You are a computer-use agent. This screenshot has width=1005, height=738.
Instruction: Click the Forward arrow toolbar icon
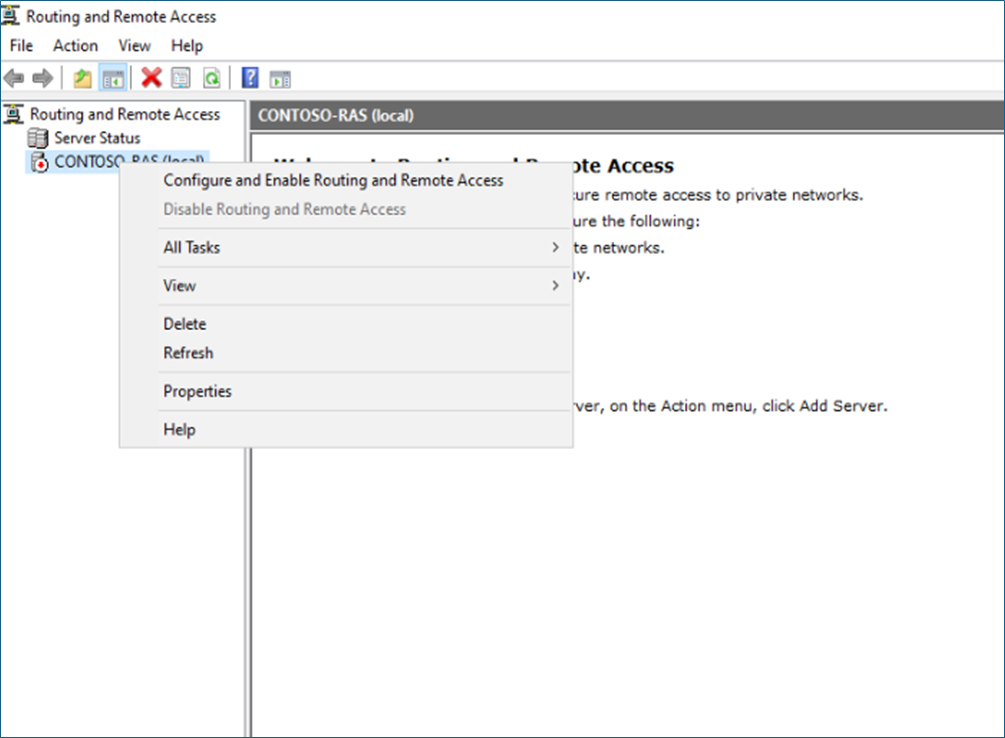tap(42, 78)
